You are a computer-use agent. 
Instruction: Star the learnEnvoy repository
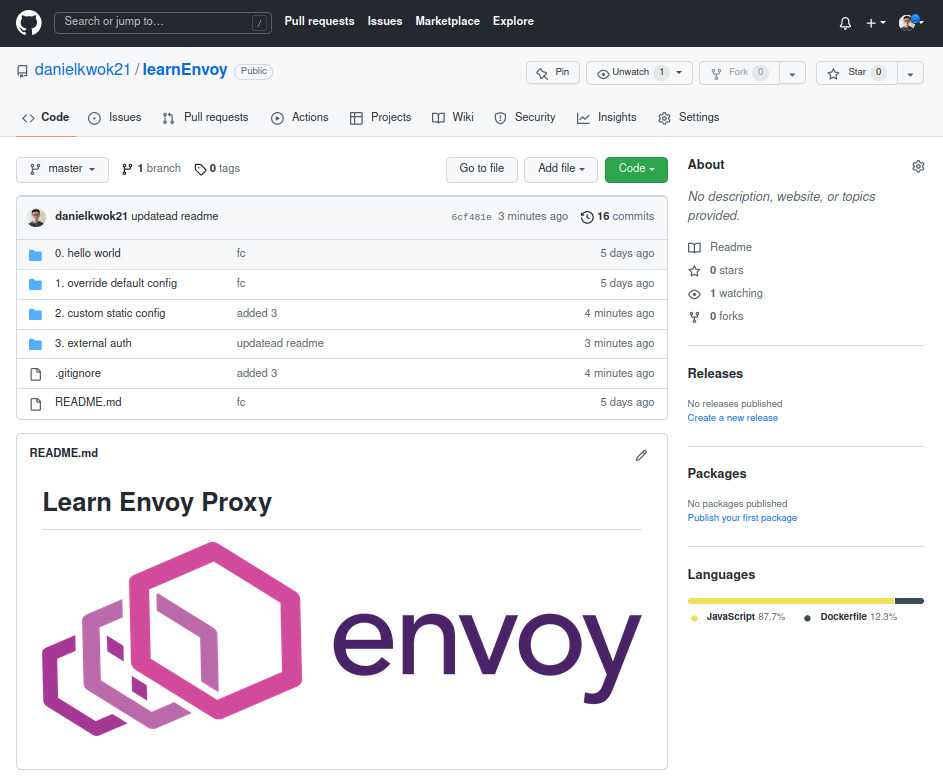857,73
